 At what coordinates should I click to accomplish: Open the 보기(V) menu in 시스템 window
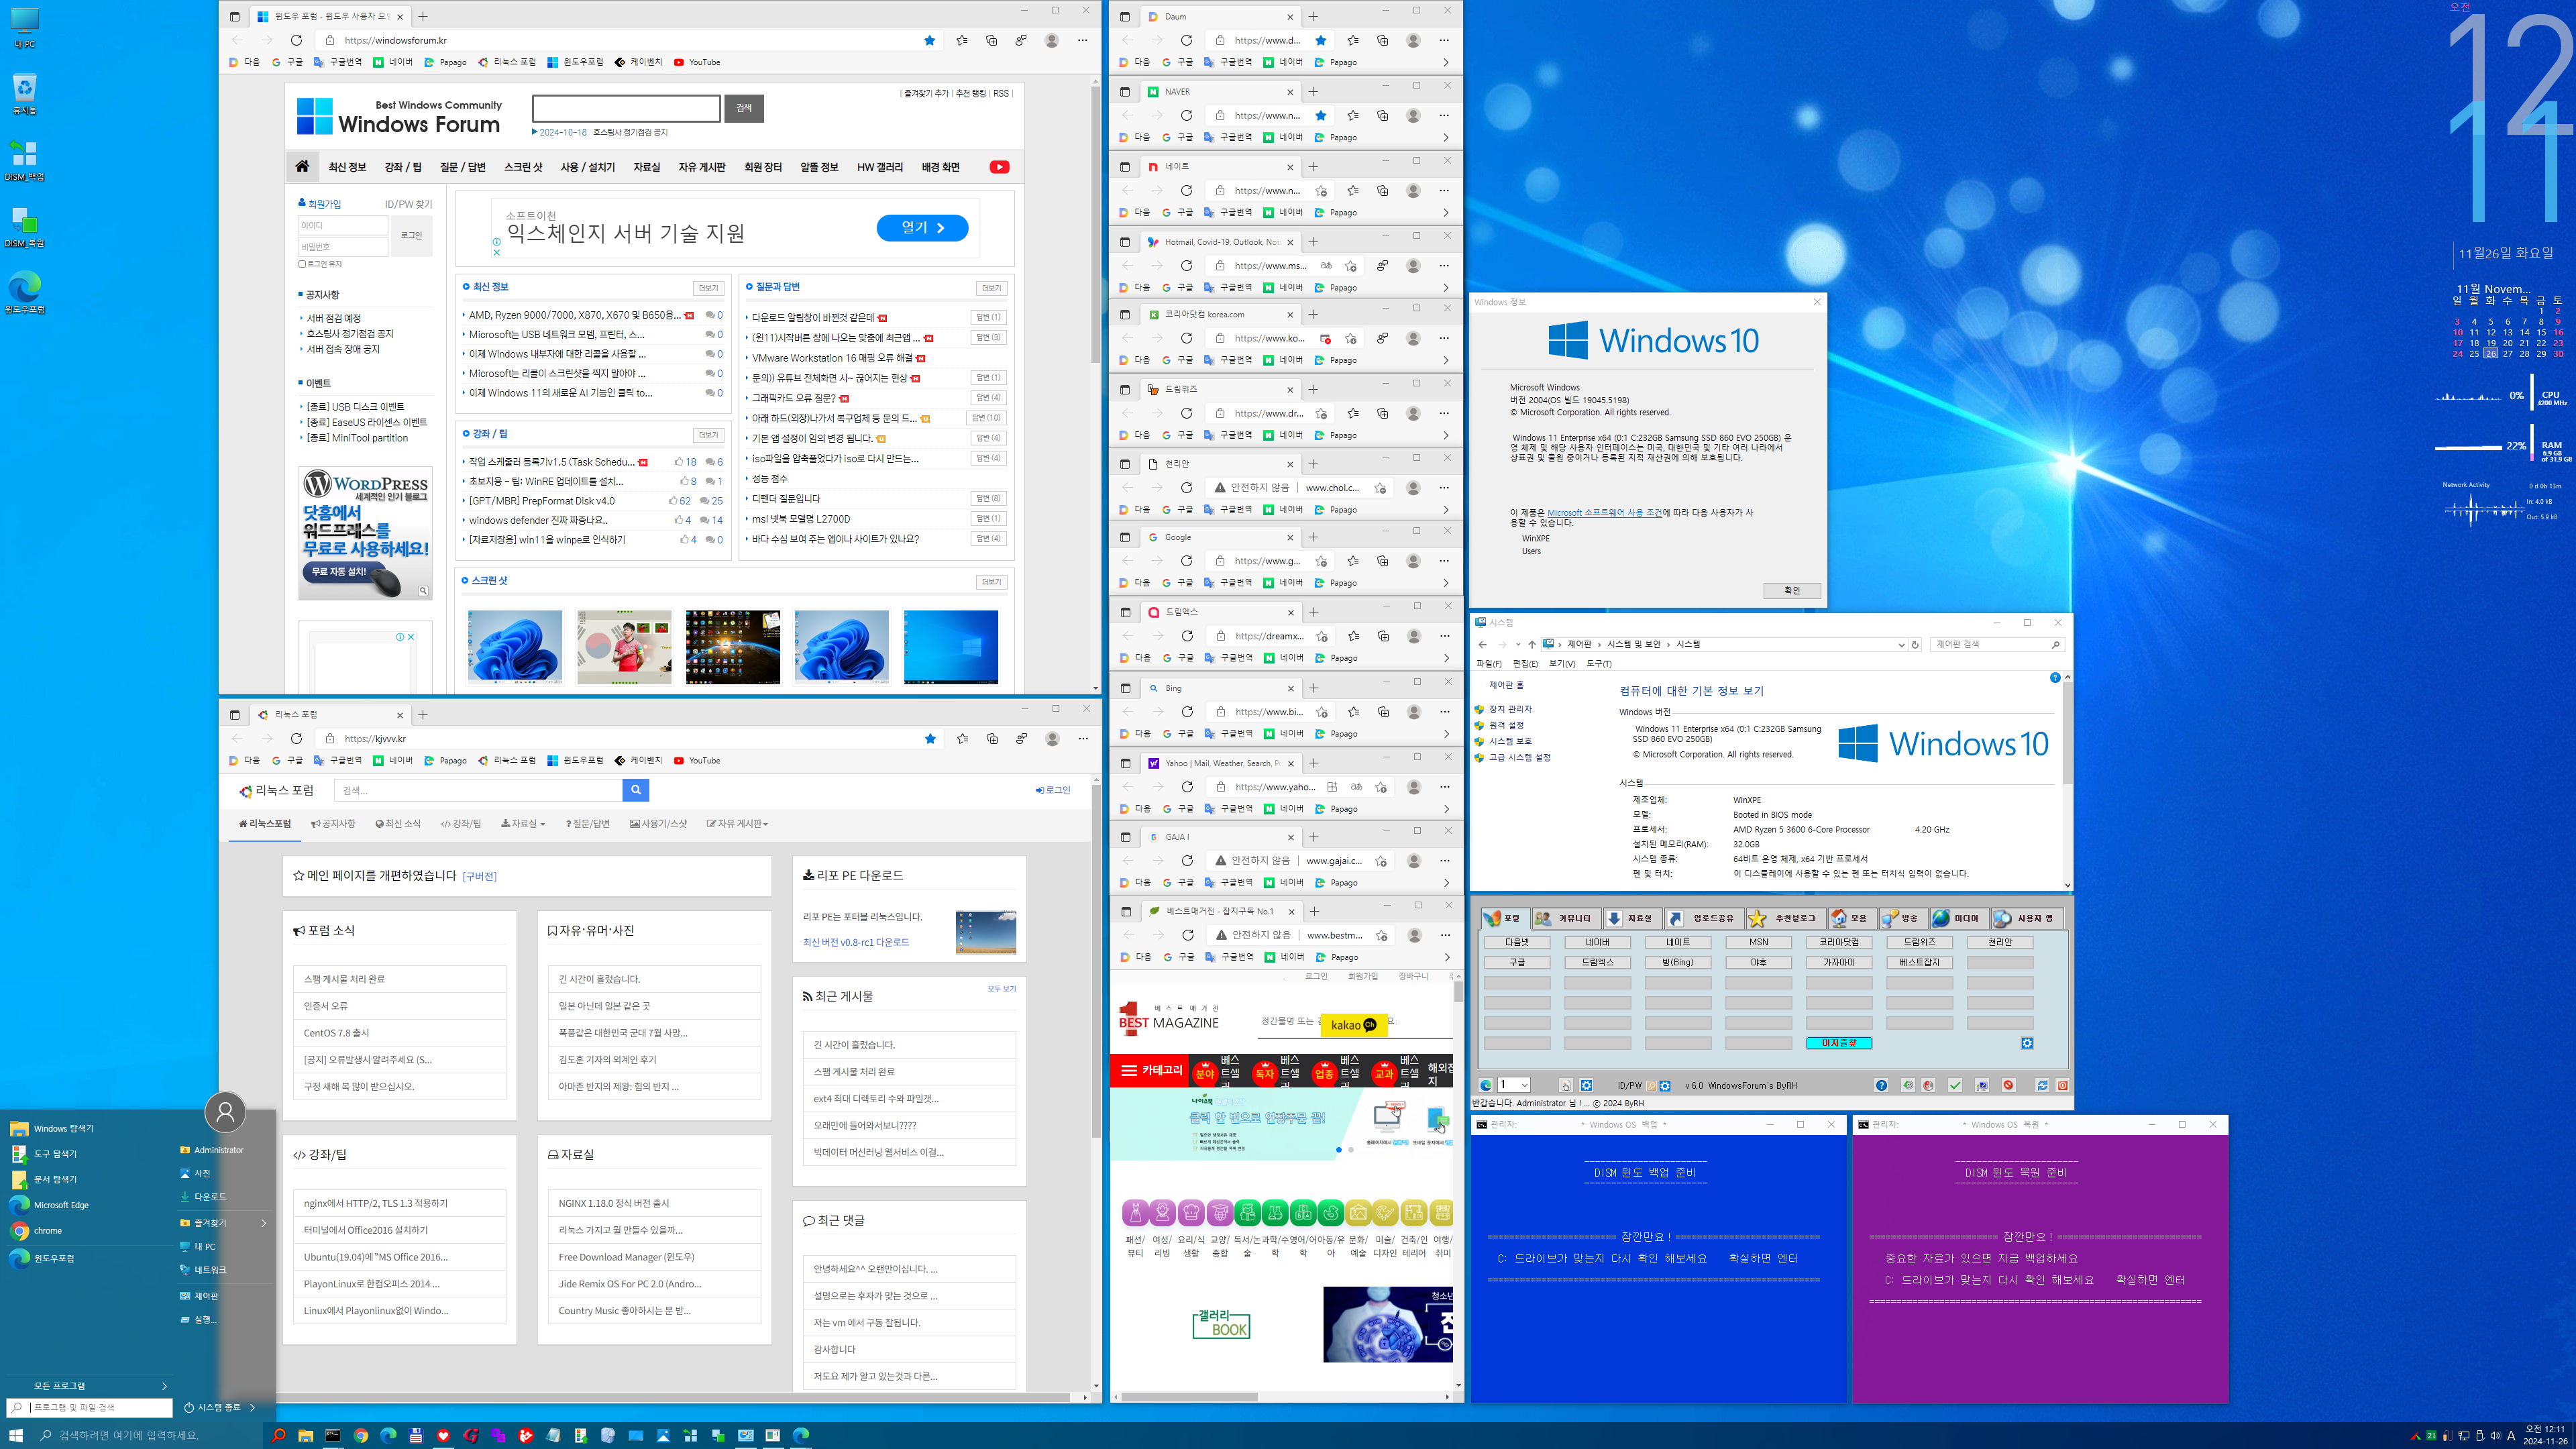coord(1561,664)
